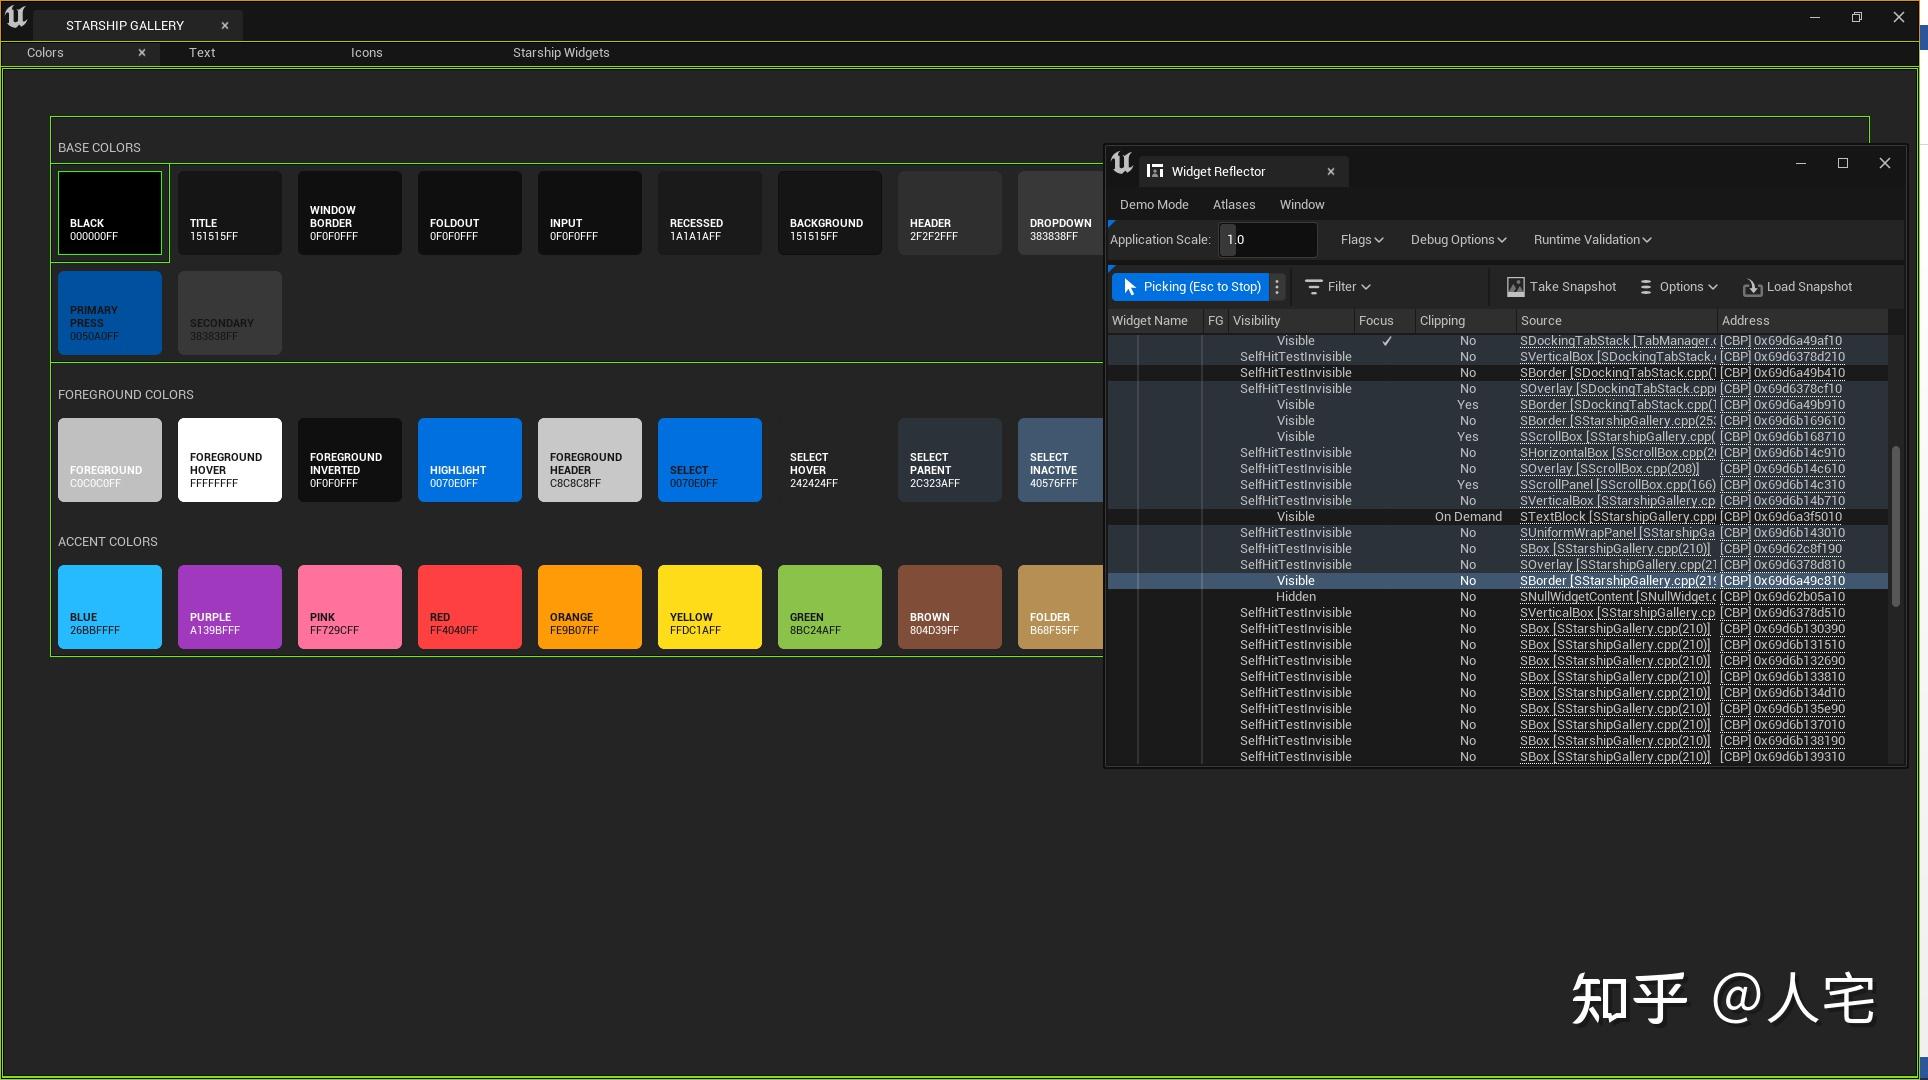Click the Widget Reflector tab icon

coord(1155,172)
